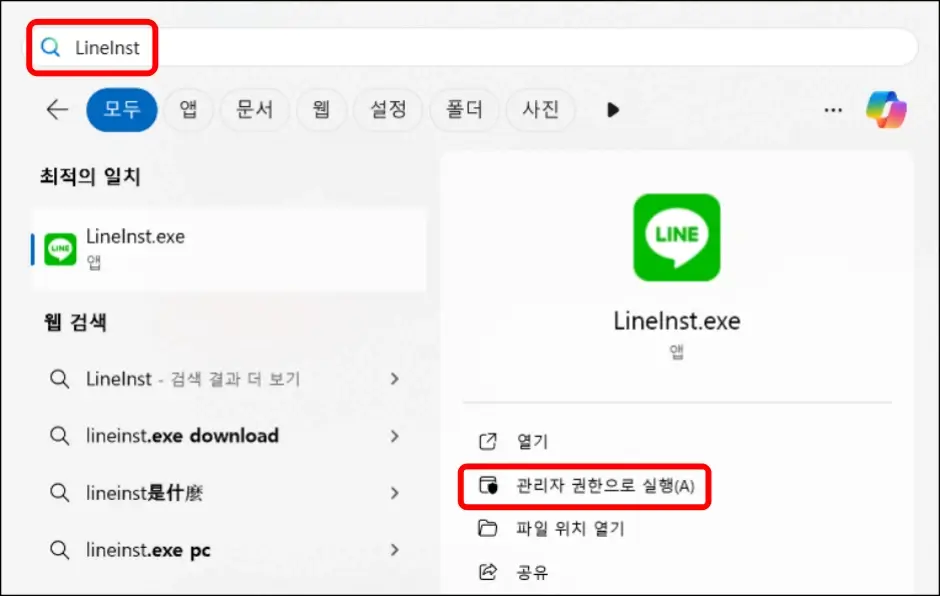Viewport: 940px width, 596px height.
Task: Click the LineInst.exe title in details pane
Action: pyautogui.click(x=677, y=321)
